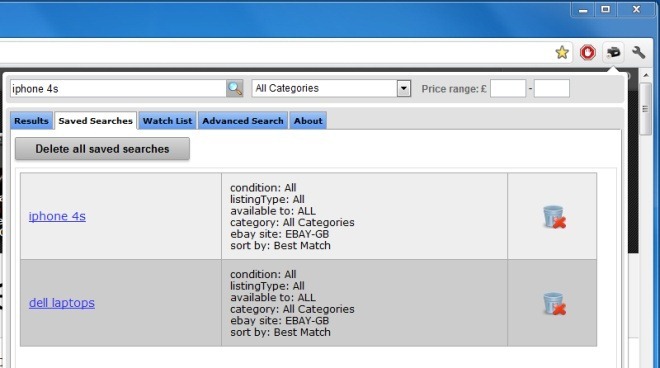This screenshot has width=660, height=368.
Task: Open the About tab
Action: tap(308, 121)
